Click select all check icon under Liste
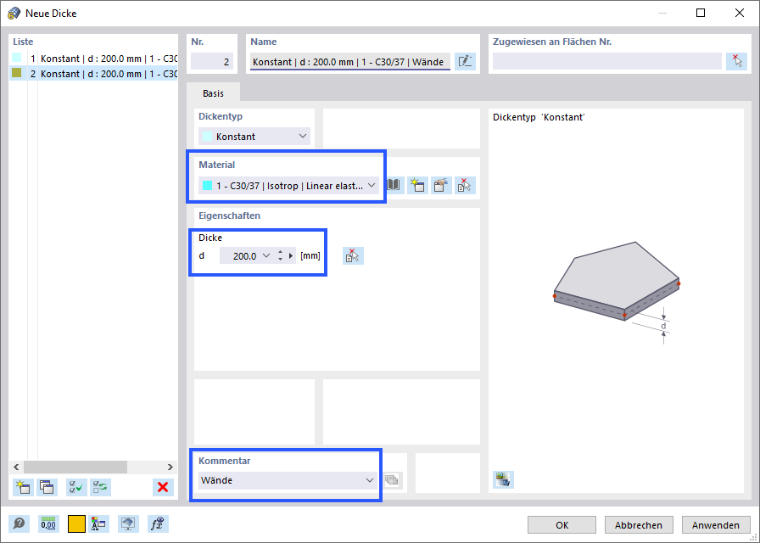 click(x=76, y=487)
